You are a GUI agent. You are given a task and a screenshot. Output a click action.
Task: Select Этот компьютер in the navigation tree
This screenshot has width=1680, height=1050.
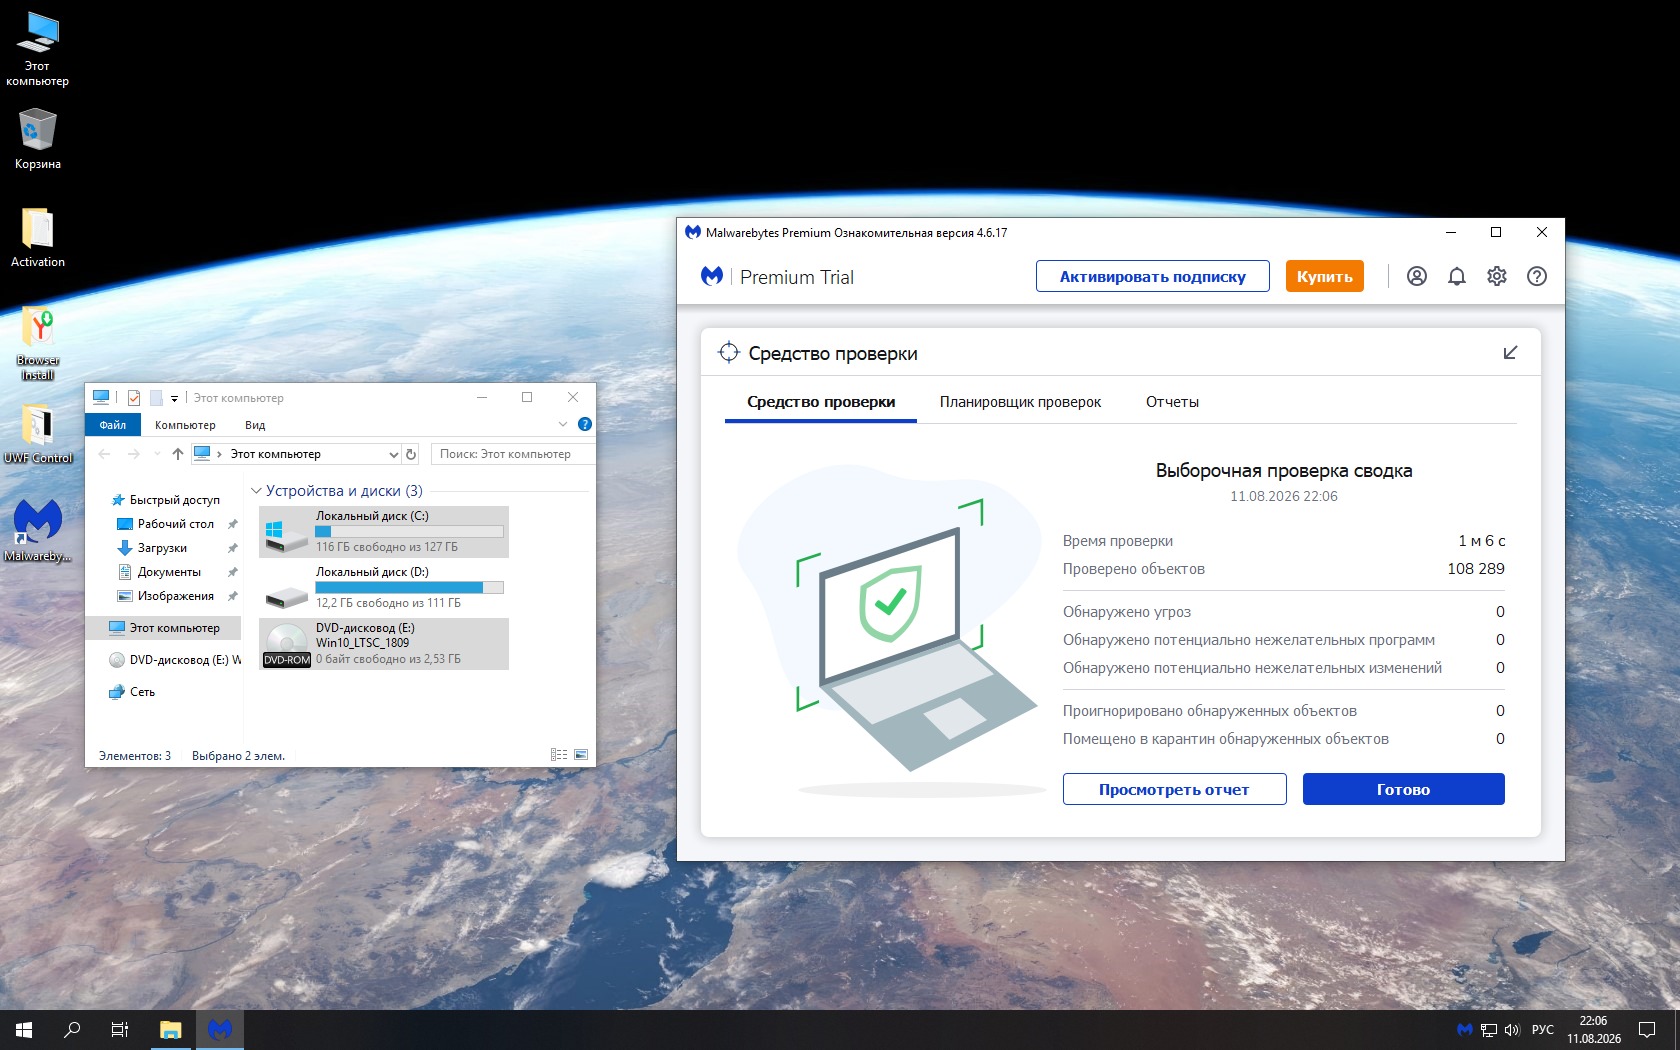point(165,628)
